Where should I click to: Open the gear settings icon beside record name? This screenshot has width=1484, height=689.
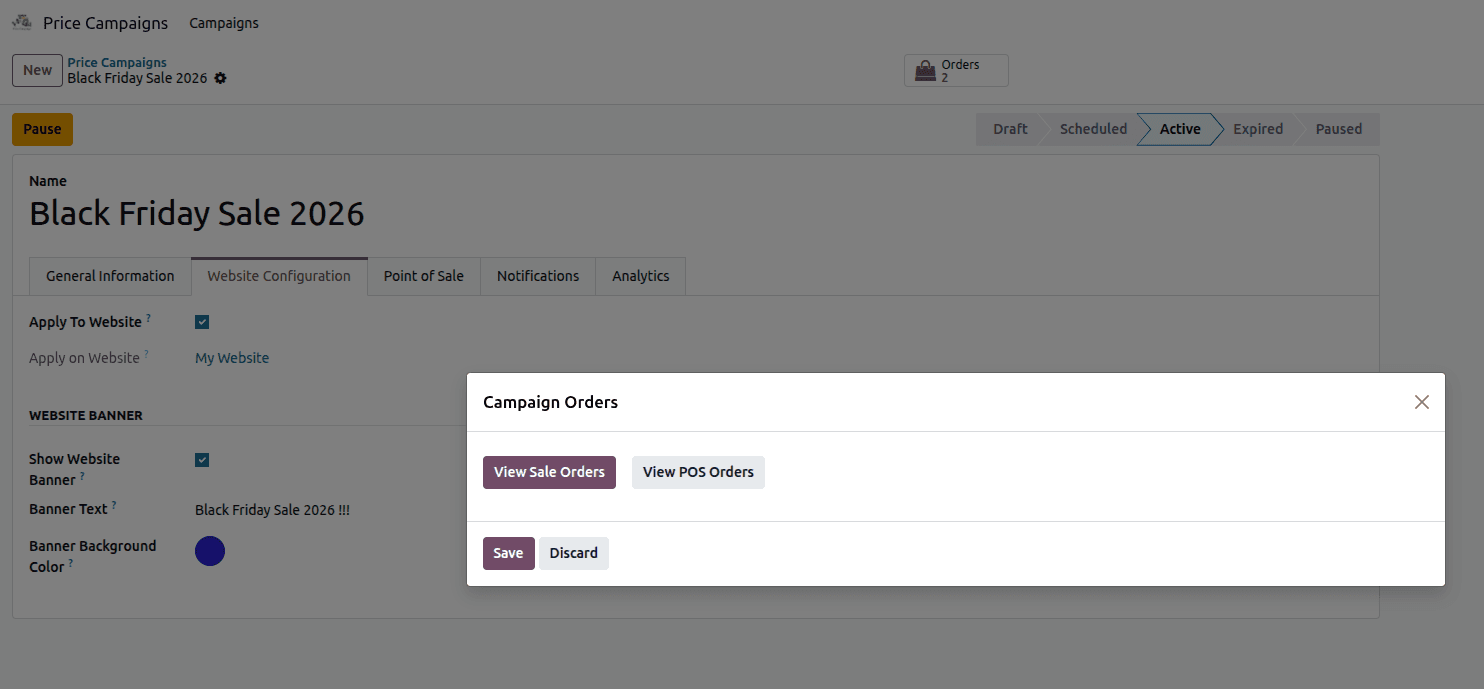point(221,78)
